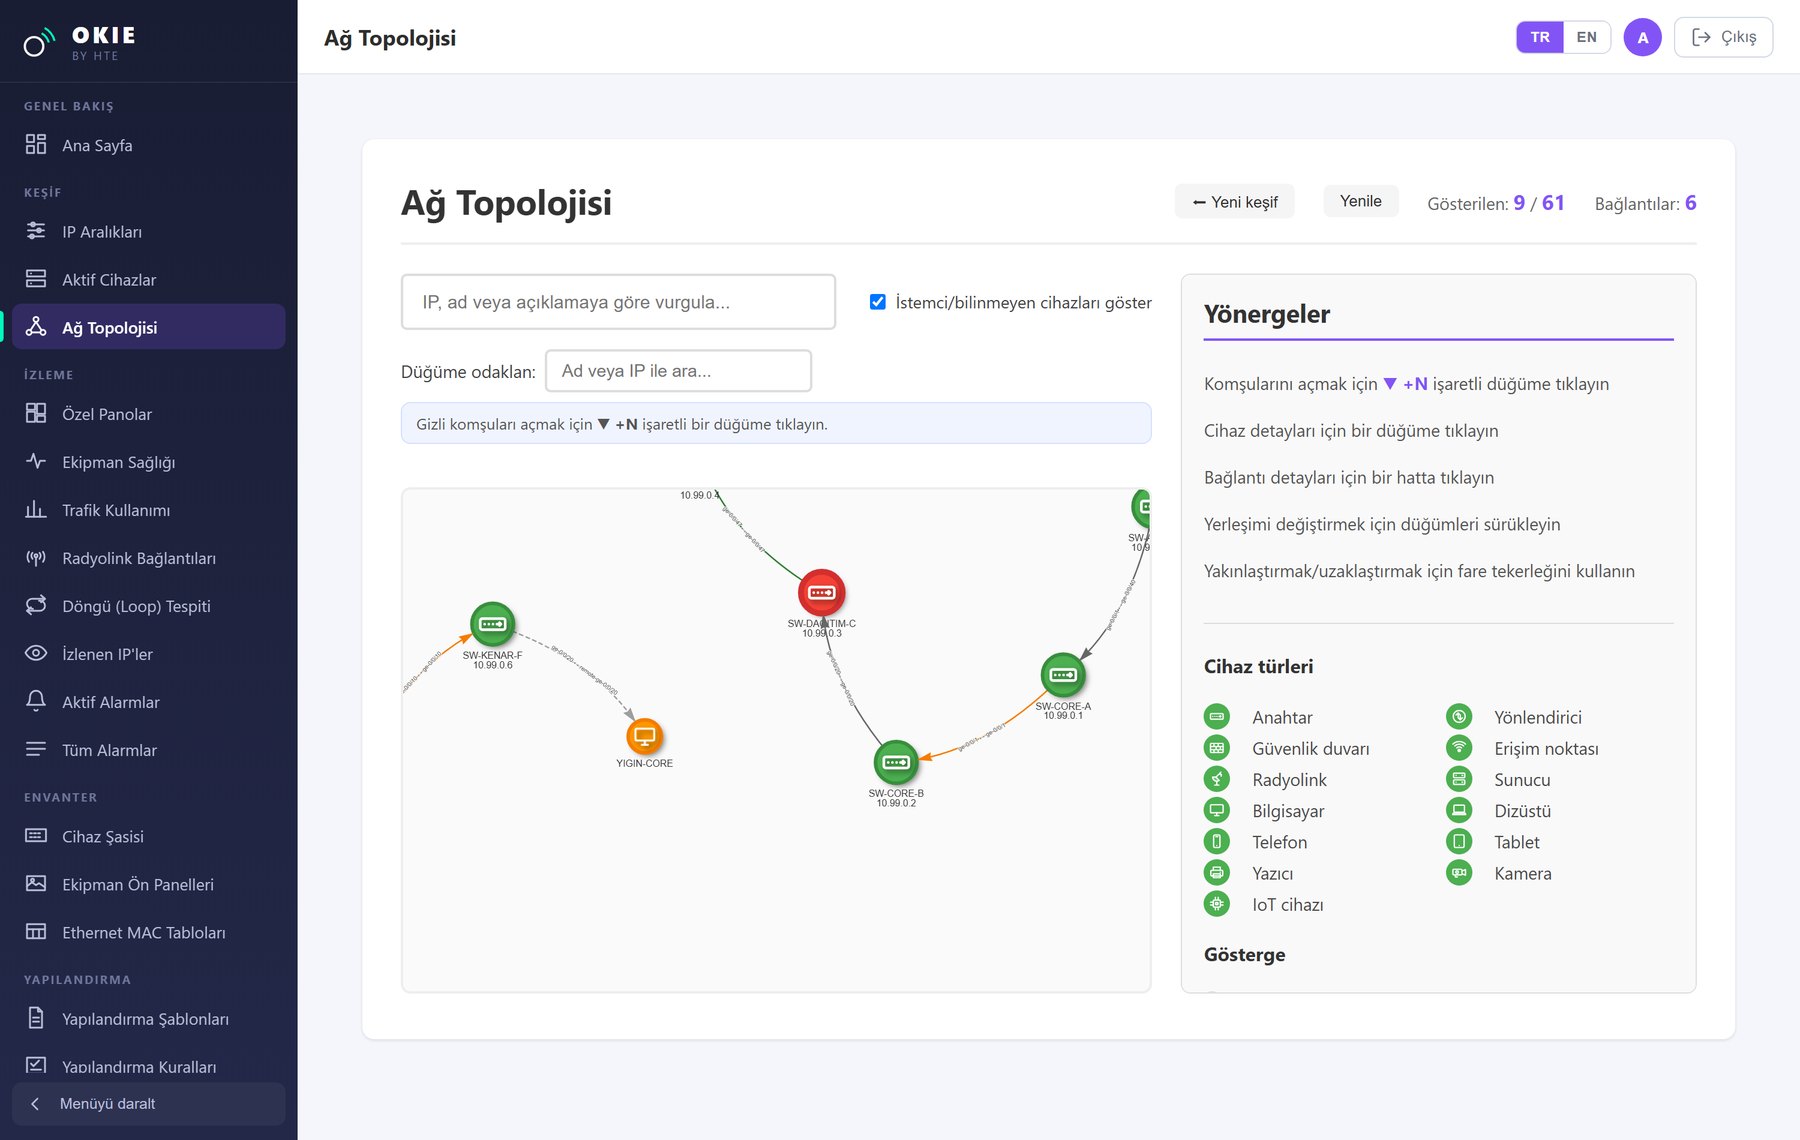
Task: Click the Trafik Kullanımı bar chart icon
Action: coord(36,509)
